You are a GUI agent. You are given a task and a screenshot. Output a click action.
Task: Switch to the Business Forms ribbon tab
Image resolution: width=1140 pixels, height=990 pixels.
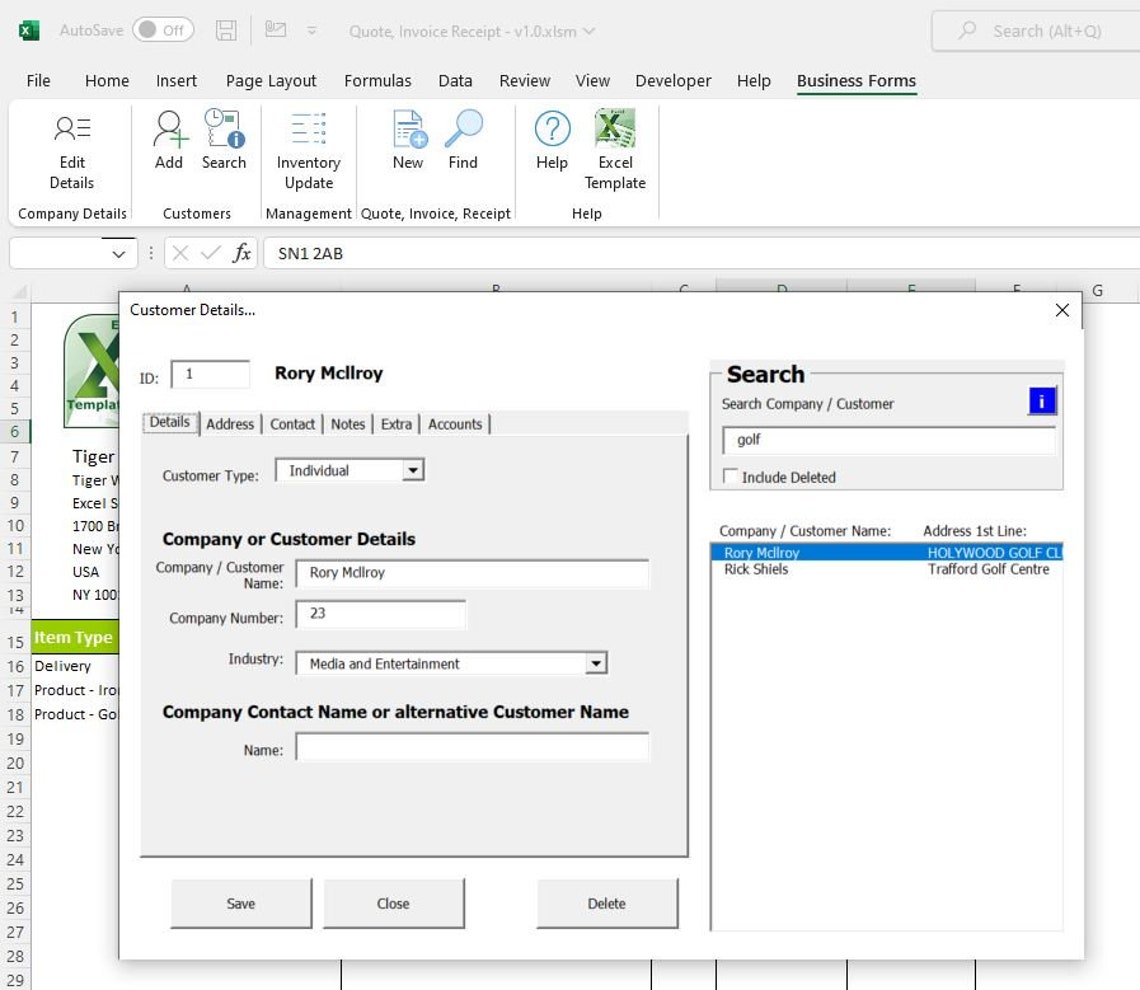pos(856,80)
